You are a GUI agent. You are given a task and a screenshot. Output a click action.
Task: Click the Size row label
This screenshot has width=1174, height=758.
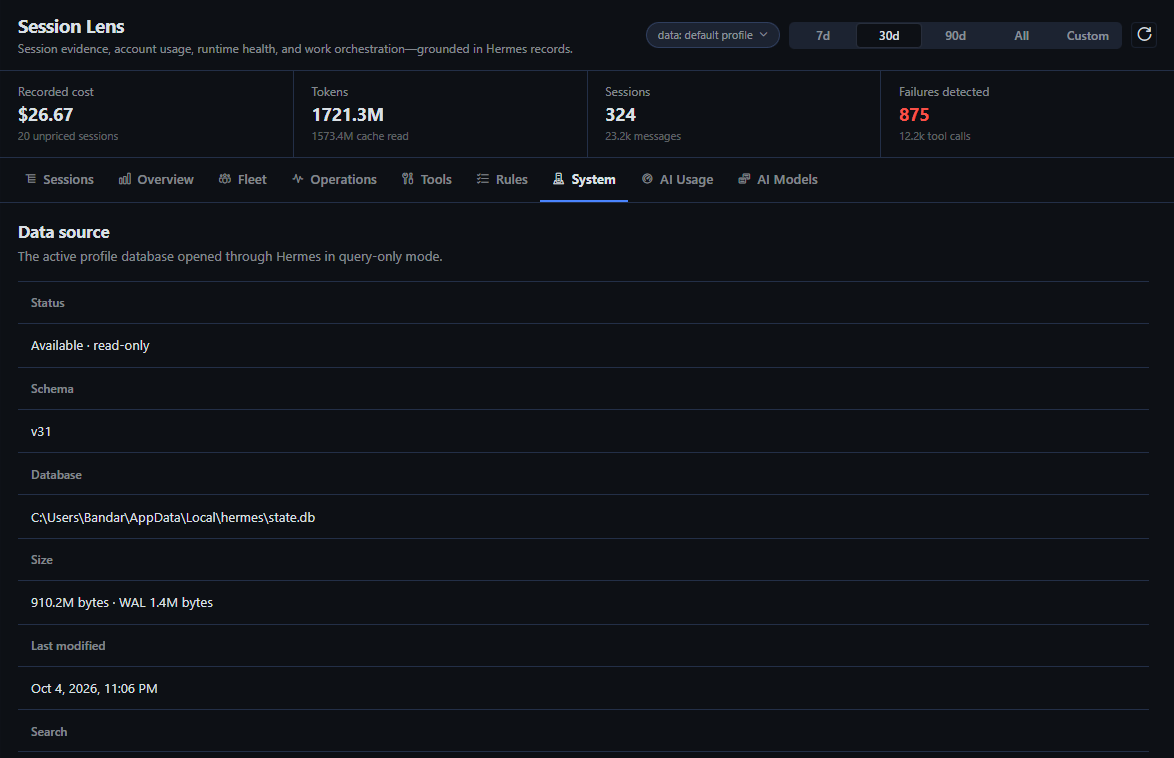42,560
